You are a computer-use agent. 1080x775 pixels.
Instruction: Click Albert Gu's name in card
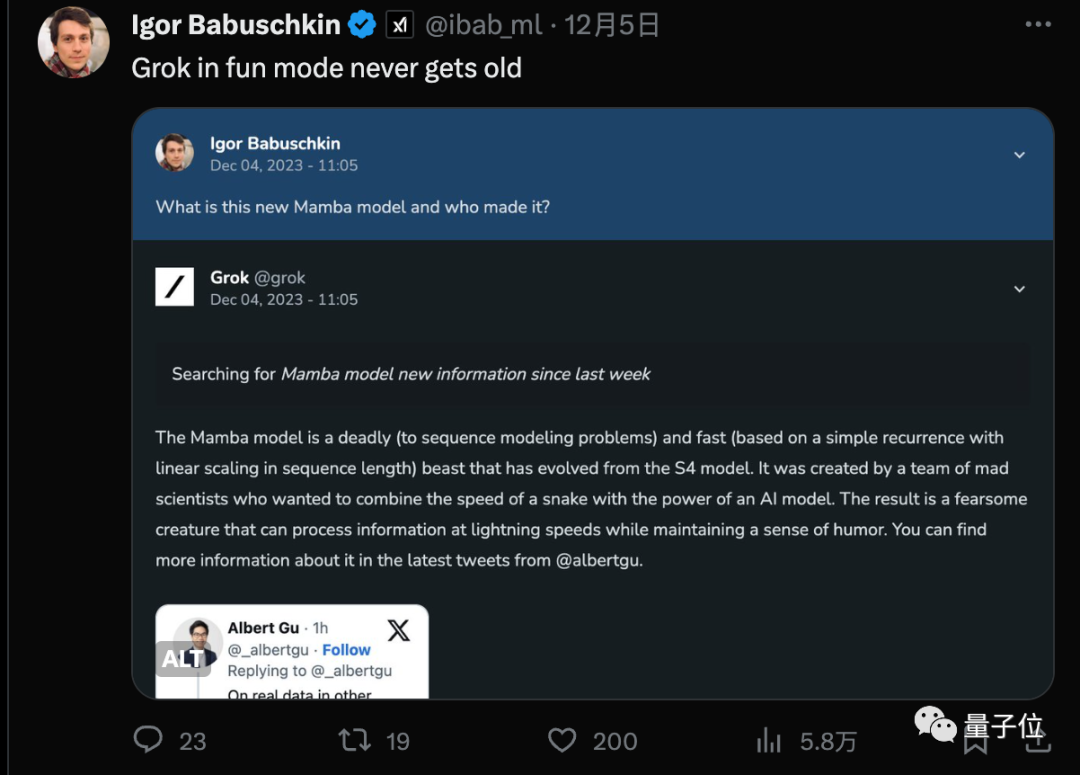263,628
